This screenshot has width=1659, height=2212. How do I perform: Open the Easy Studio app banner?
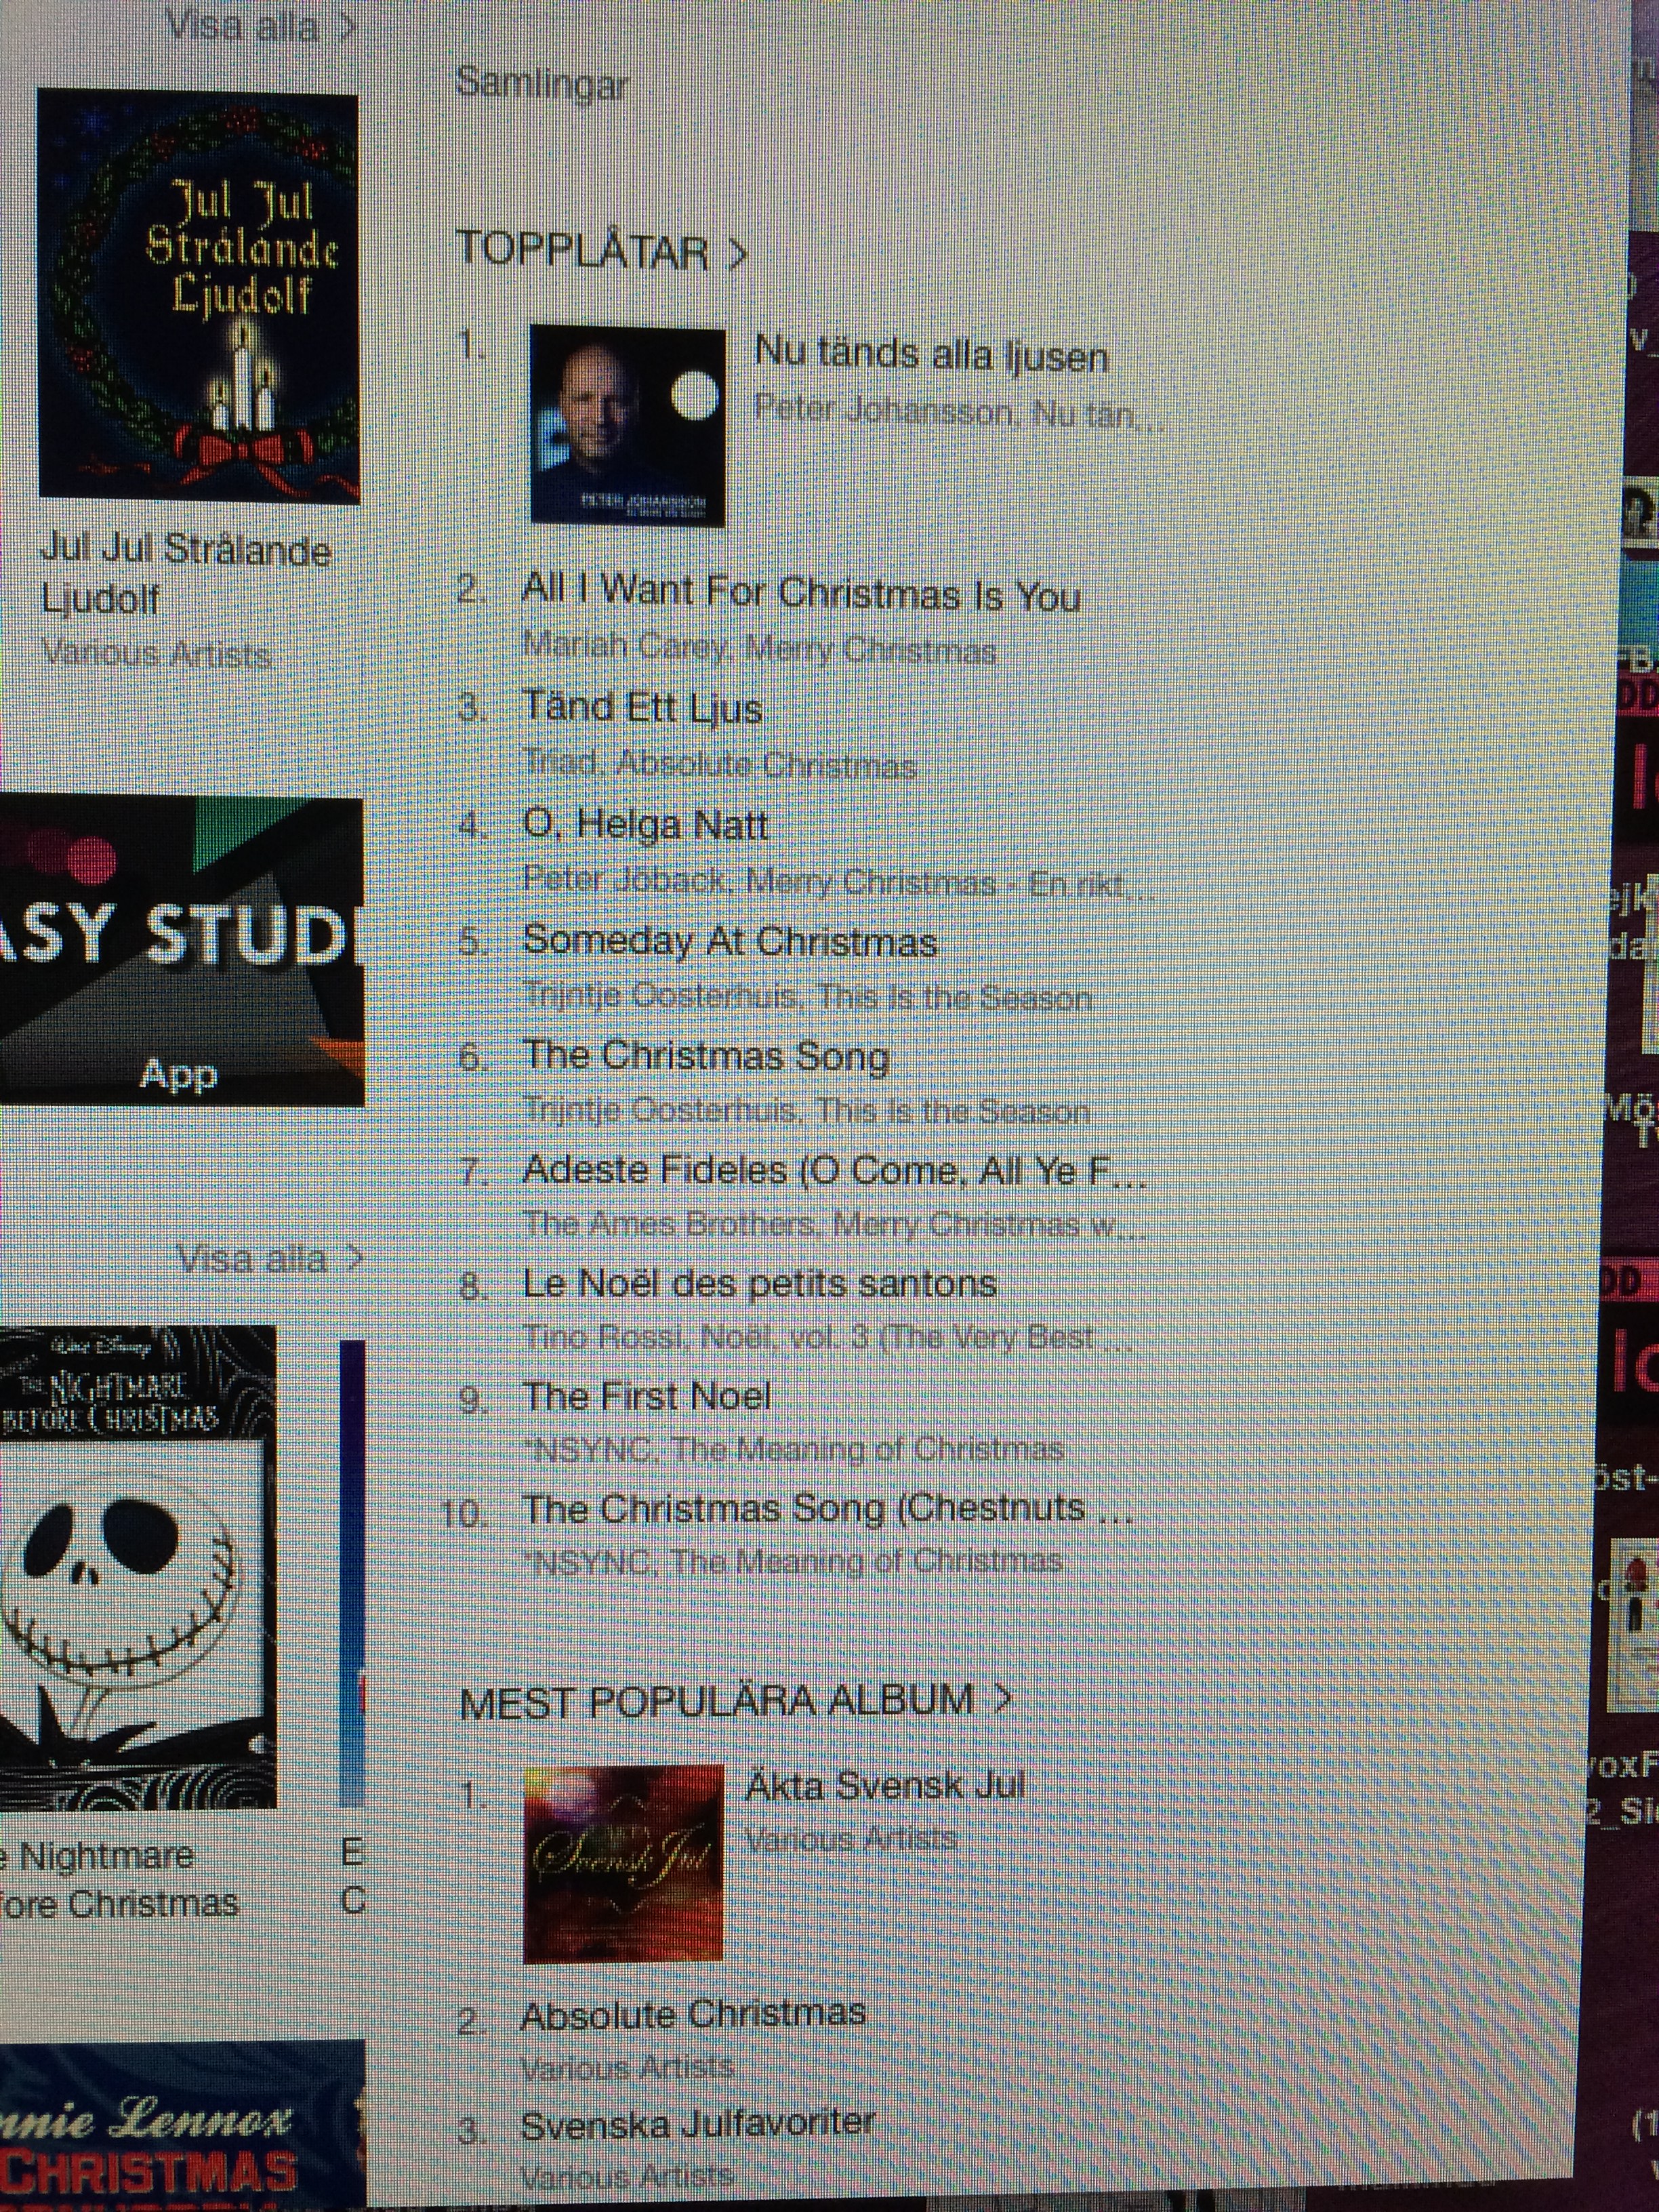(181, 951)
